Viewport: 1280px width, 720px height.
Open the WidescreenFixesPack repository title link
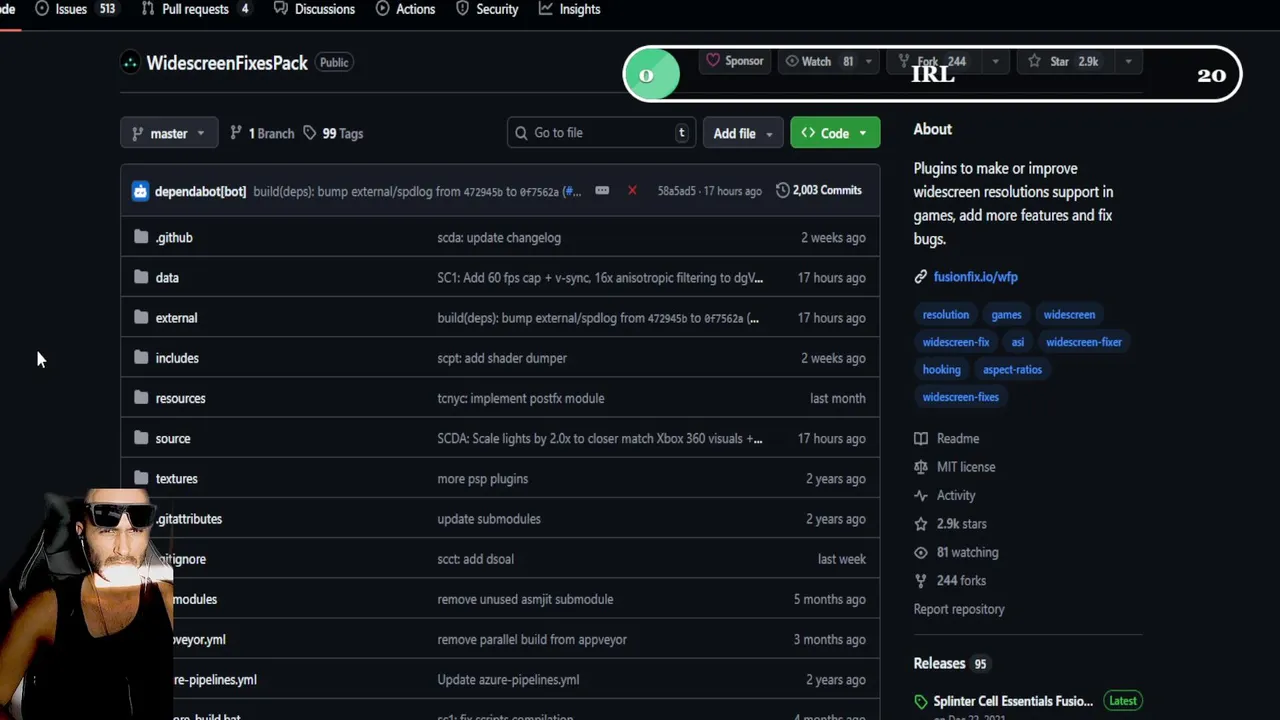227,63
